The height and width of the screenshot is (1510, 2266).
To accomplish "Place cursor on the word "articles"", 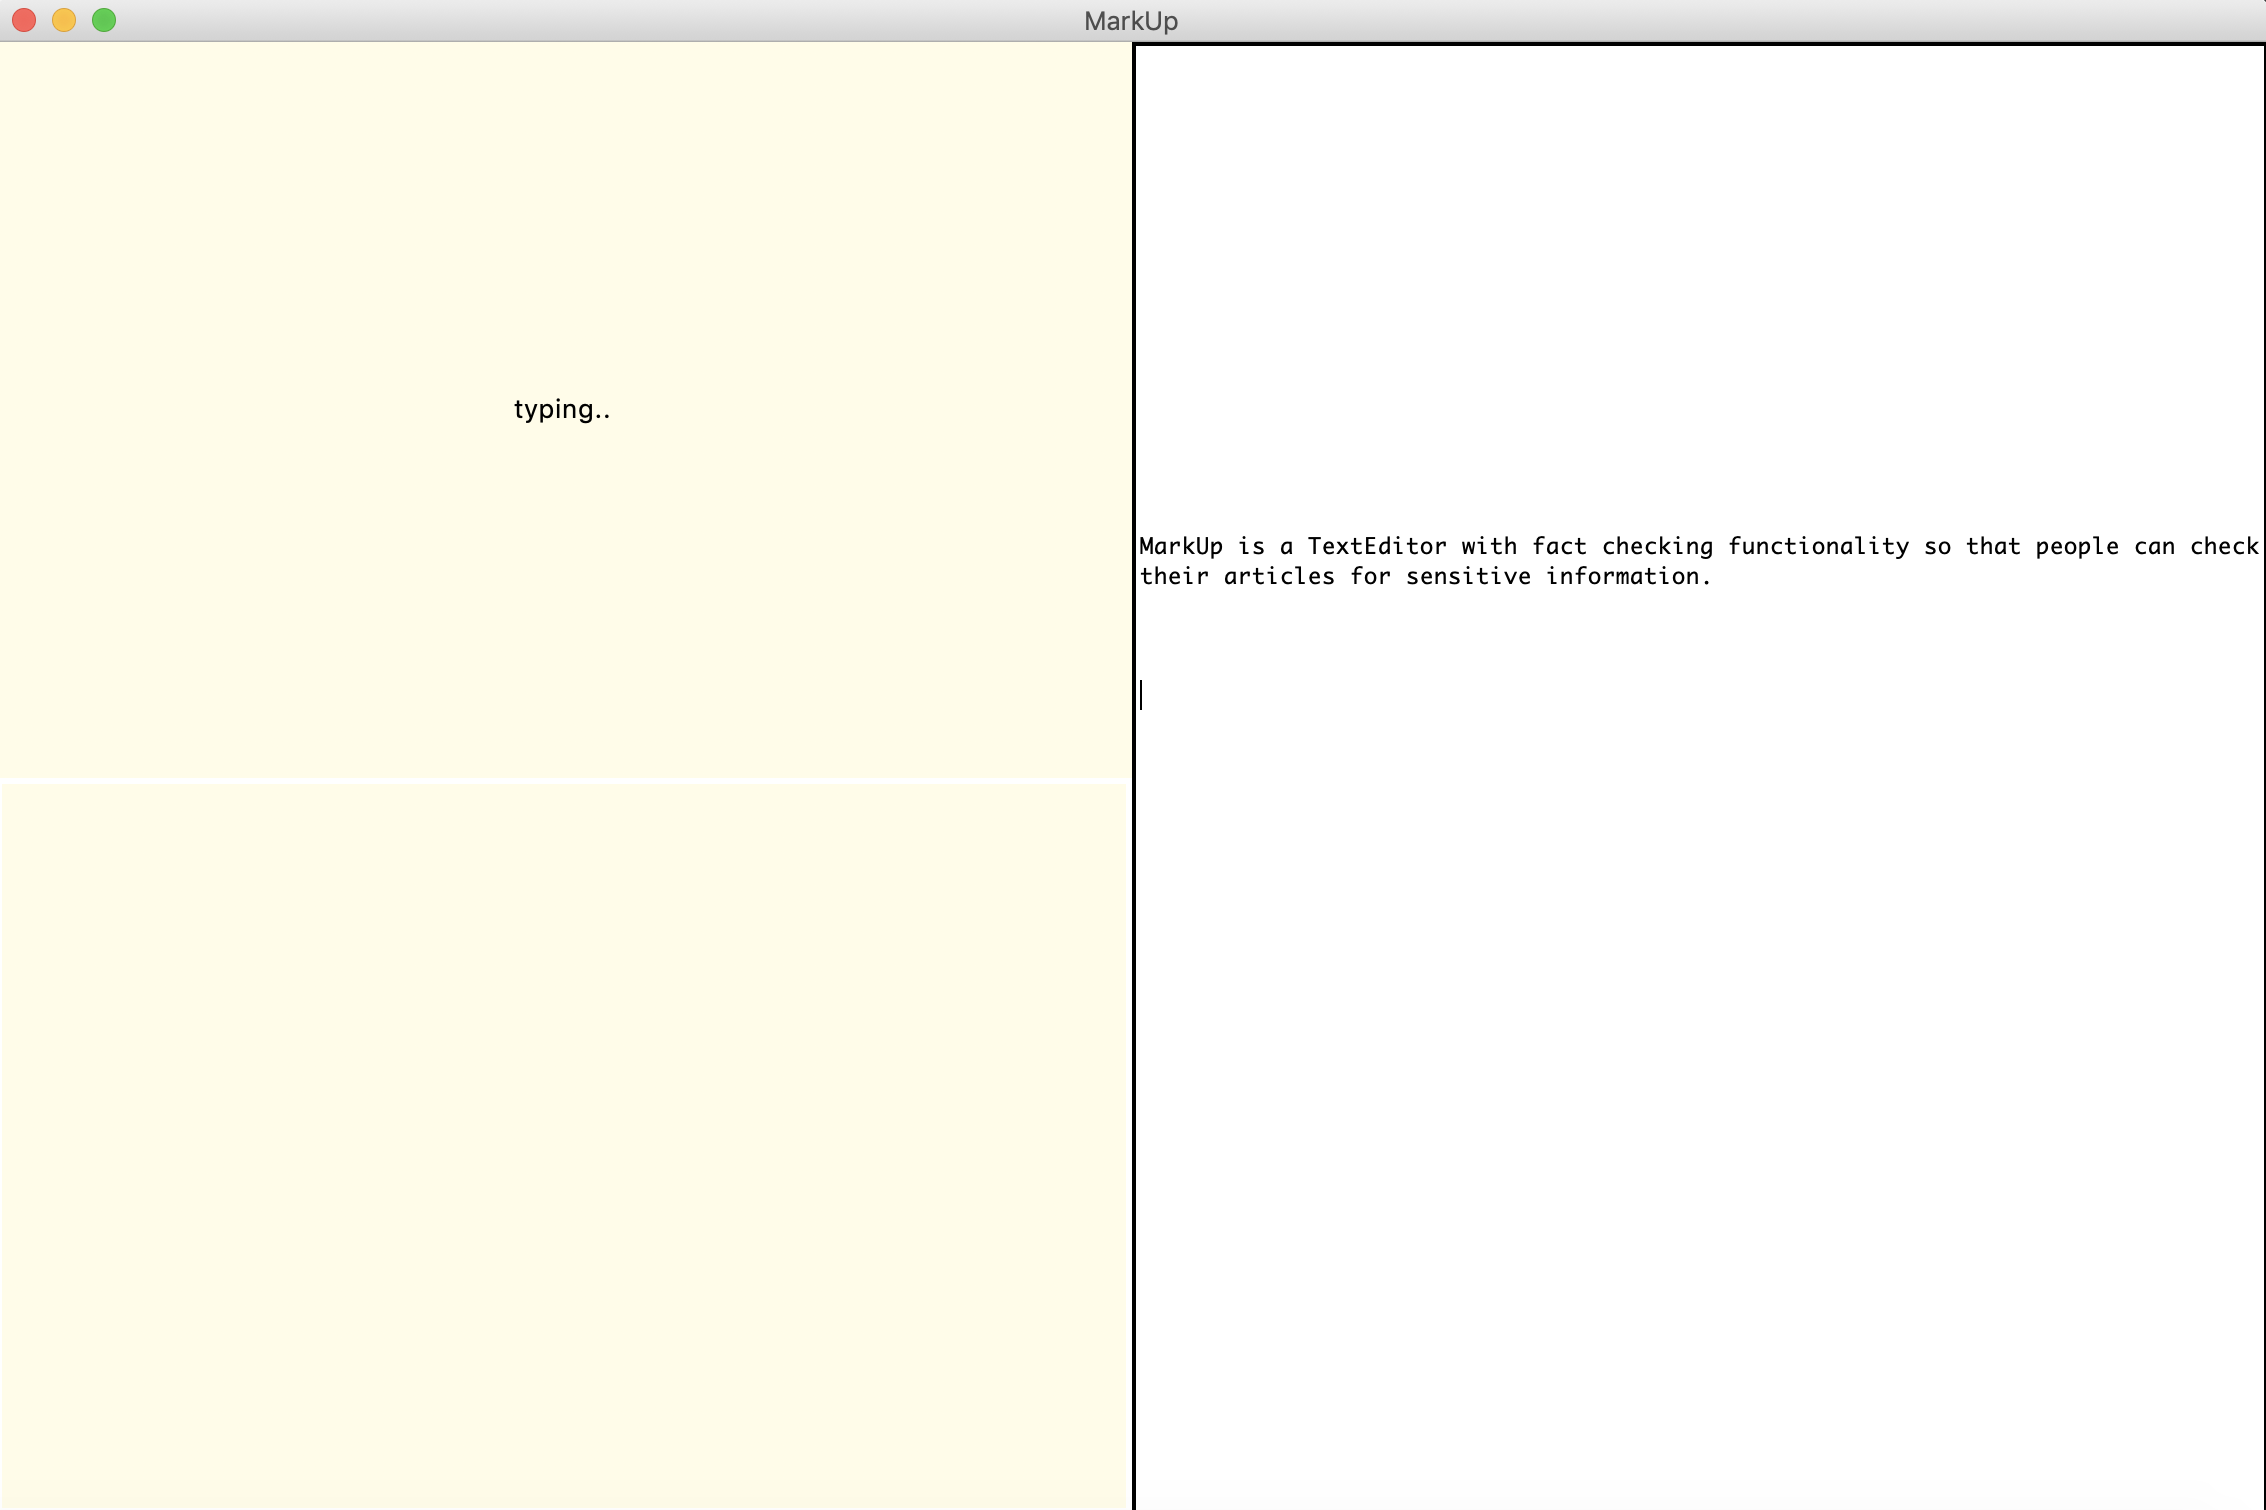I will 1278,576.
